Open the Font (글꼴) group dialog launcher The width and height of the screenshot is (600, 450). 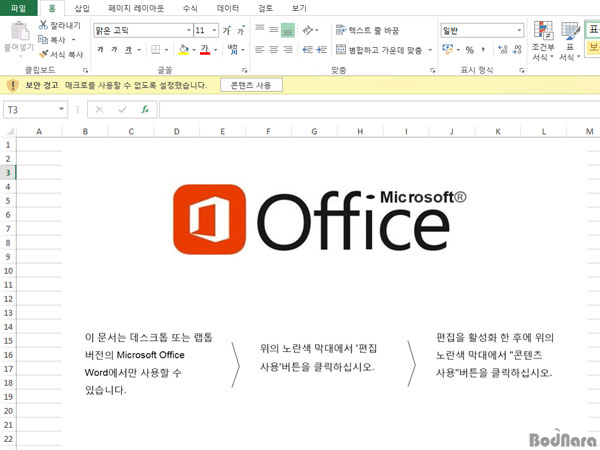245,70
